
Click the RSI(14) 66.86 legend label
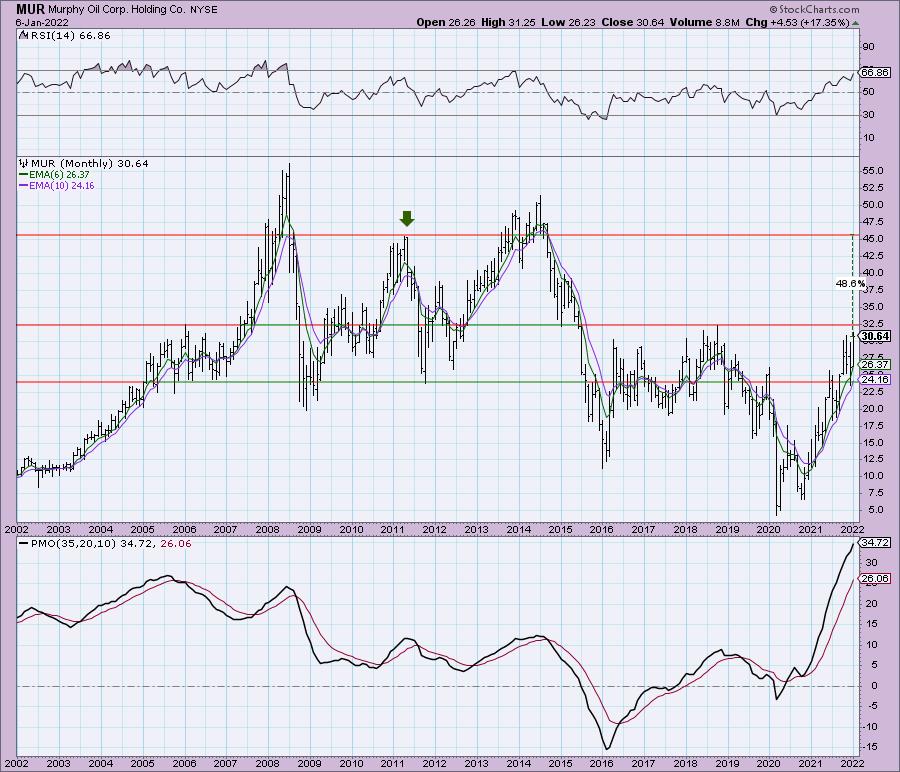point(69,36)
